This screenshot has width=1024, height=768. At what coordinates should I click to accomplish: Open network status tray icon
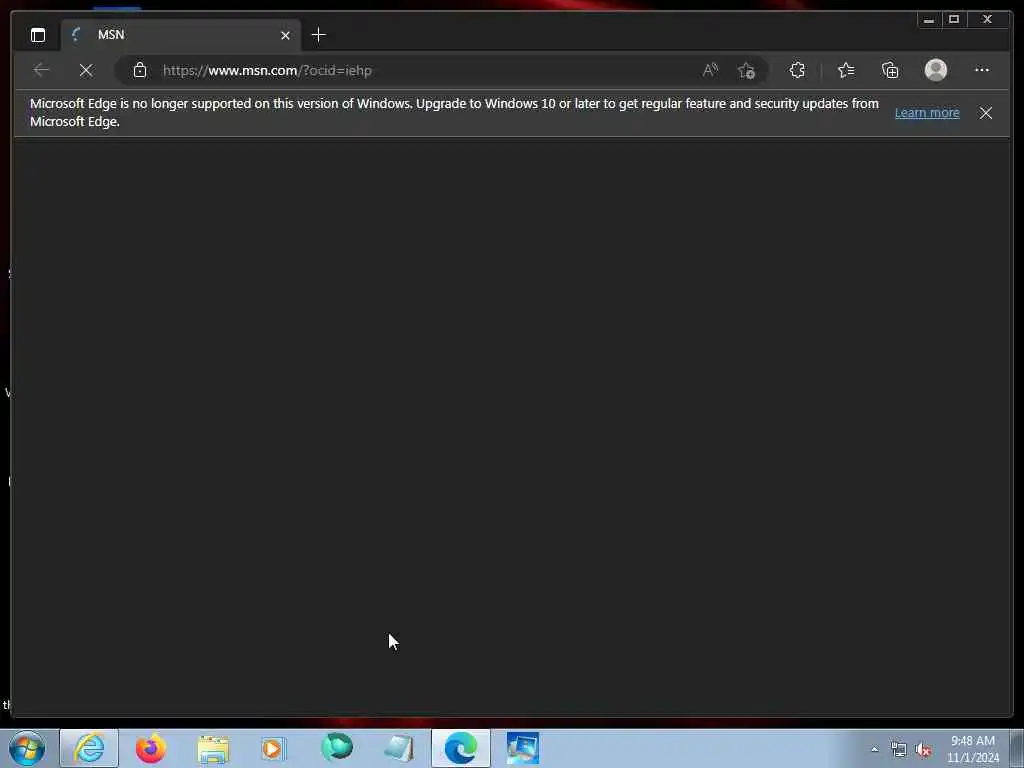pos(899,750)
